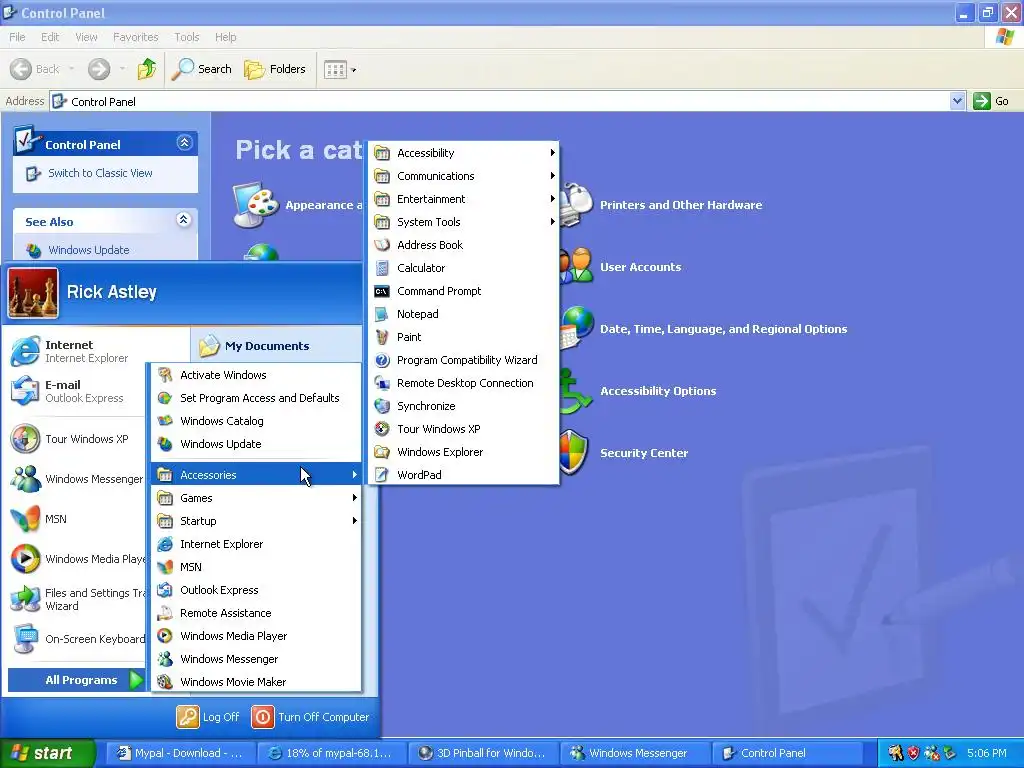Open Windows Media Player from All Programs list
1024x768 pixels.
point(256,635)
